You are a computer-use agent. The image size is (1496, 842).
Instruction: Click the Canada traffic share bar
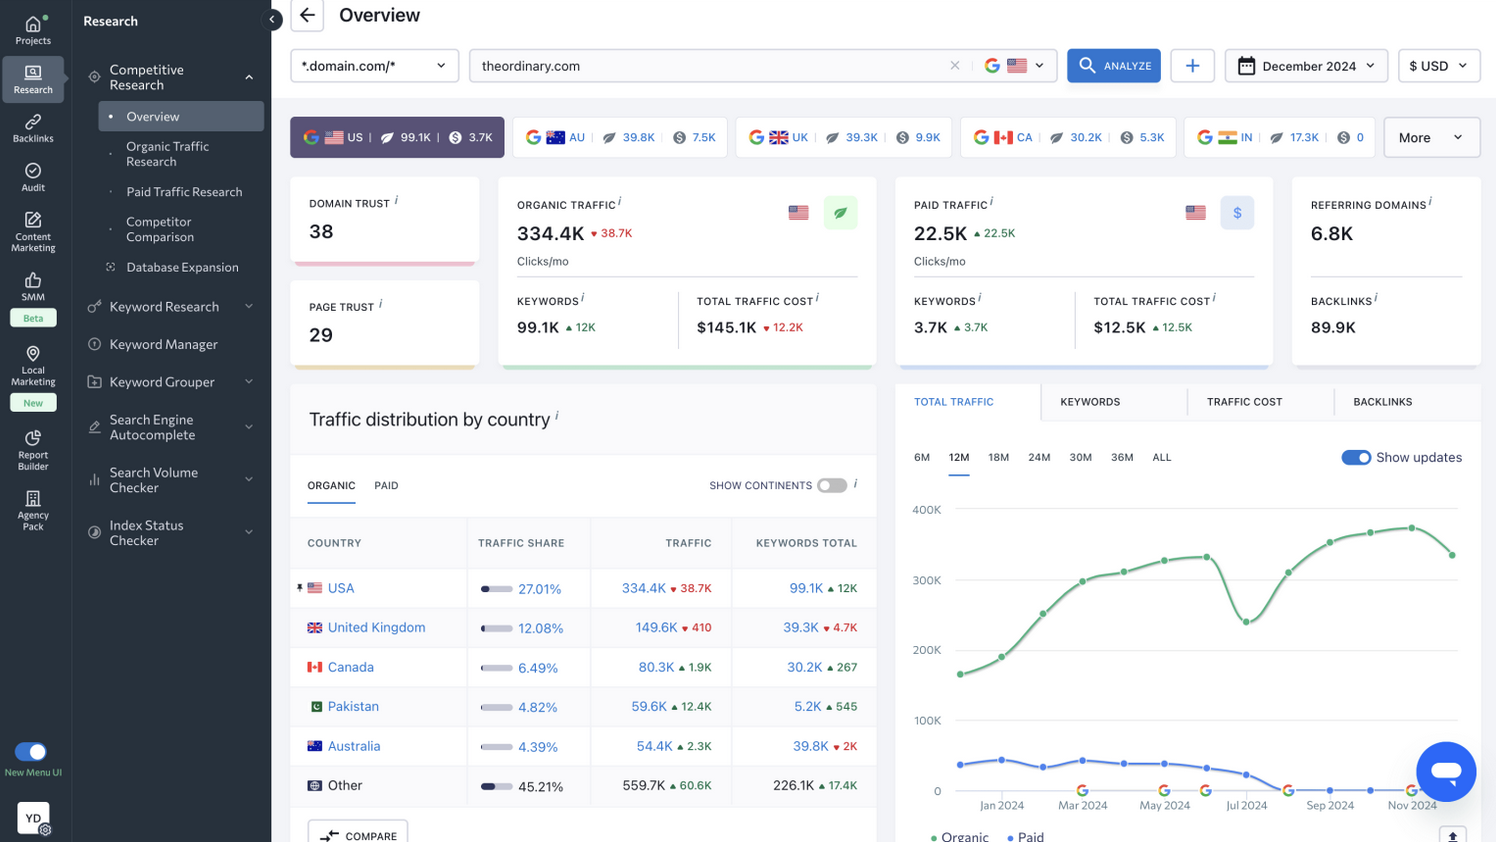[497, 668]
